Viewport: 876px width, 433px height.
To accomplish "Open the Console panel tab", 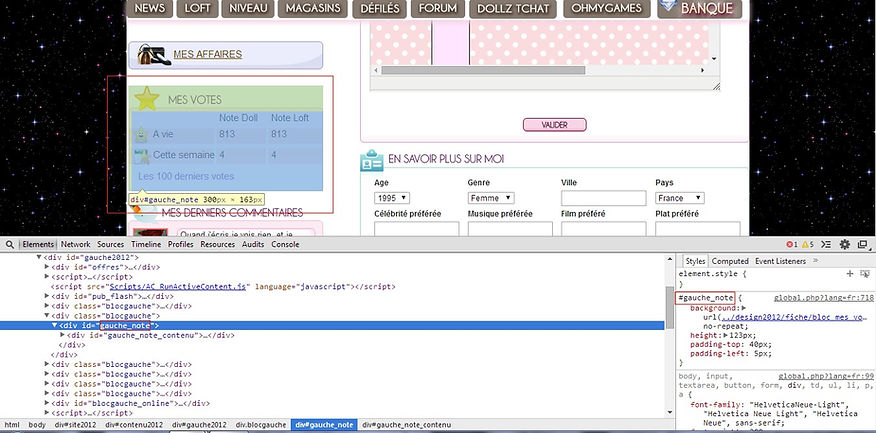I will click(285, 245).
